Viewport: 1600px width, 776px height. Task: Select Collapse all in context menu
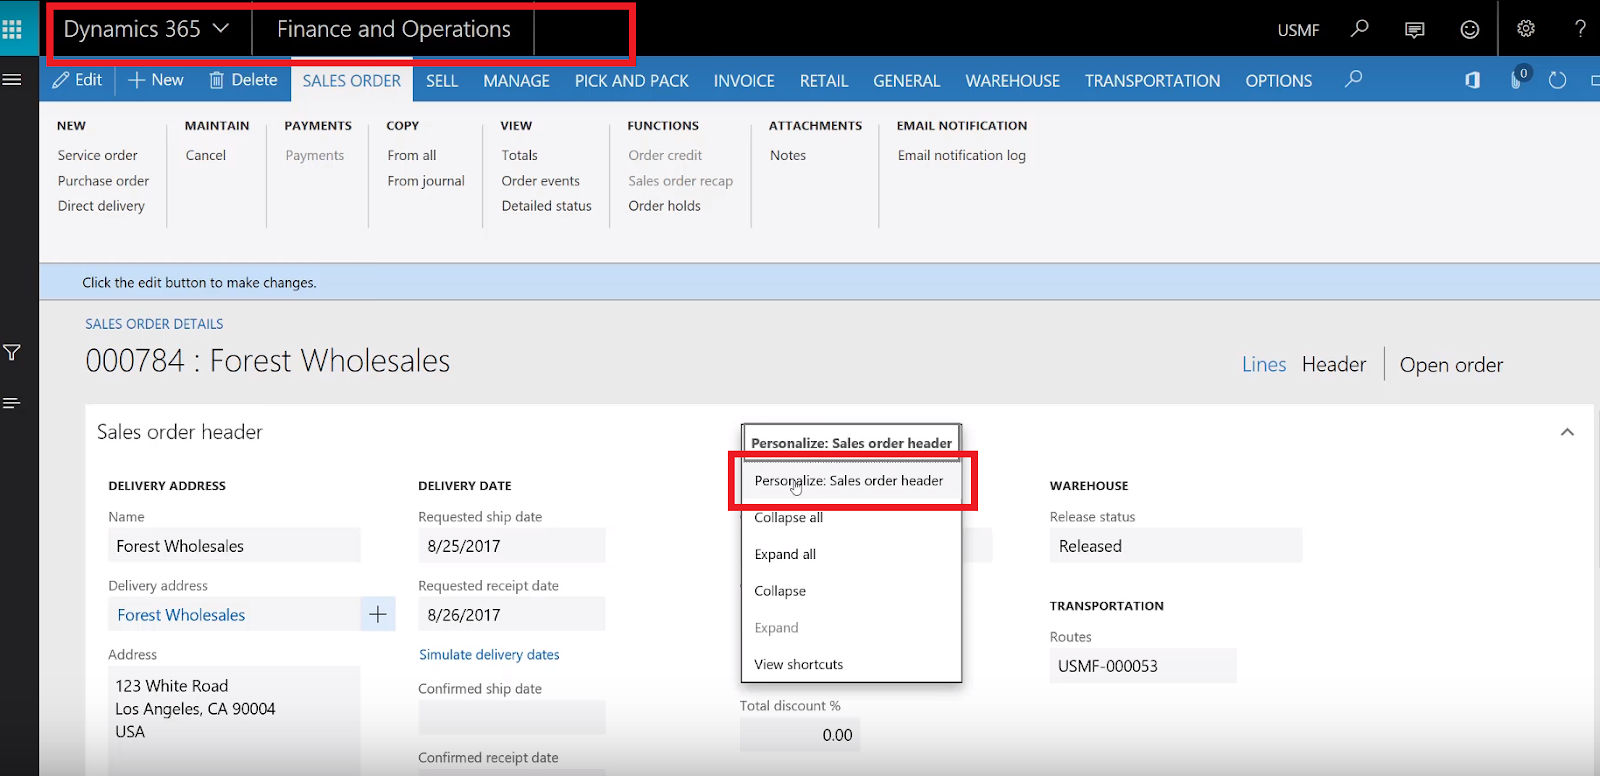851,518
